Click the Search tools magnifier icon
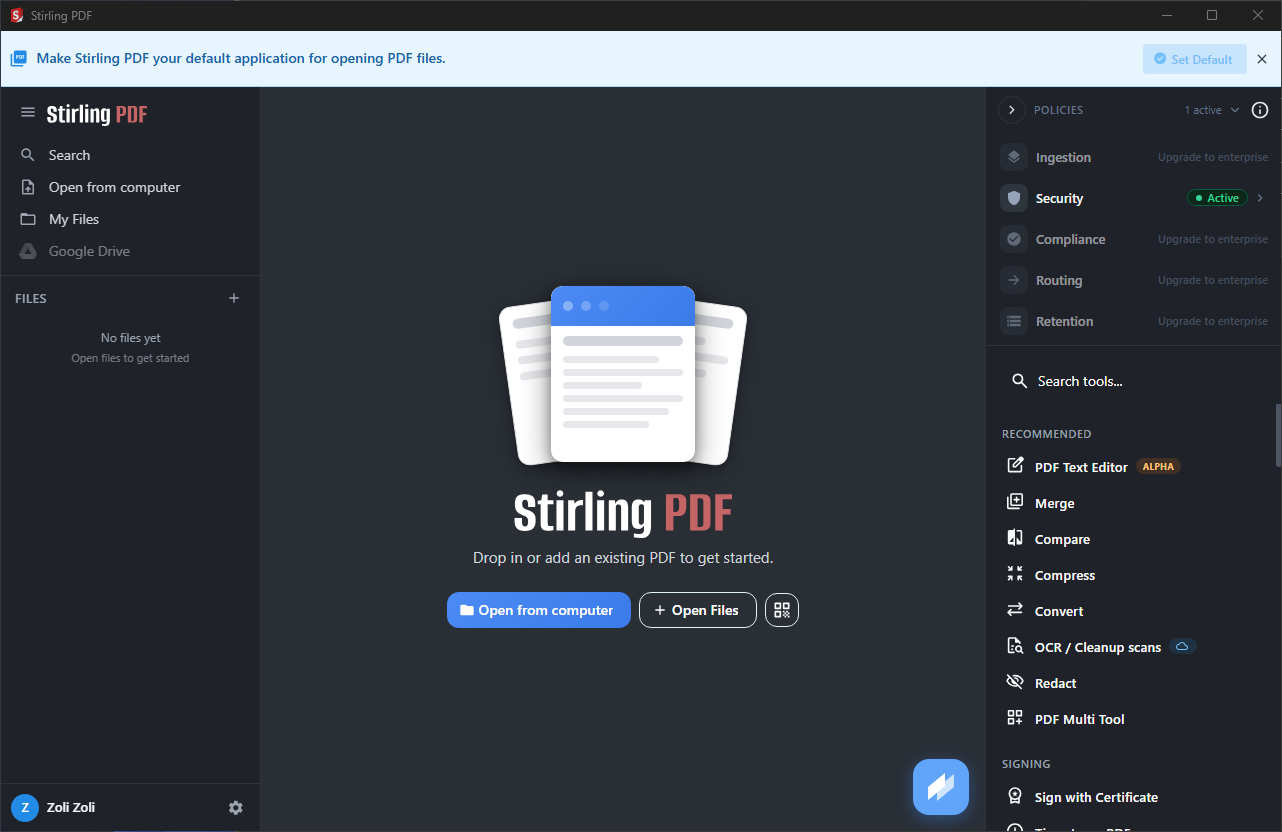The image size is (1282, 832). click(1019, 381)
